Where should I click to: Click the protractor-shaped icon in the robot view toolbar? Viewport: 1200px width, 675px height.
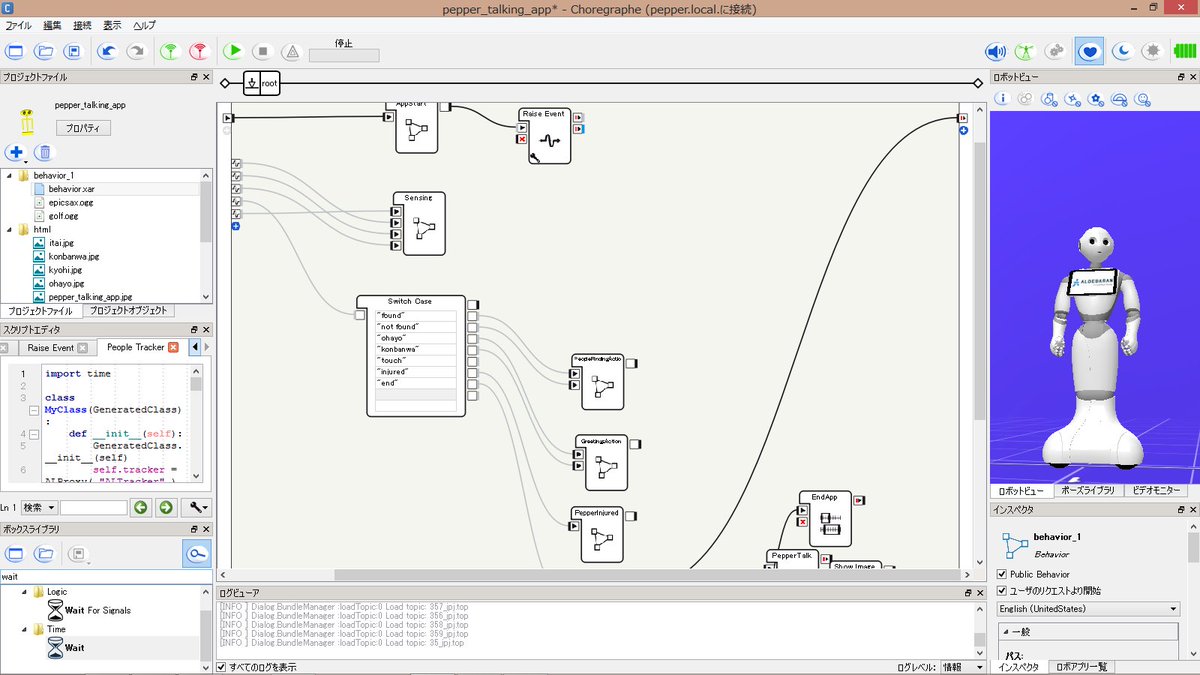click(1120, 99)
